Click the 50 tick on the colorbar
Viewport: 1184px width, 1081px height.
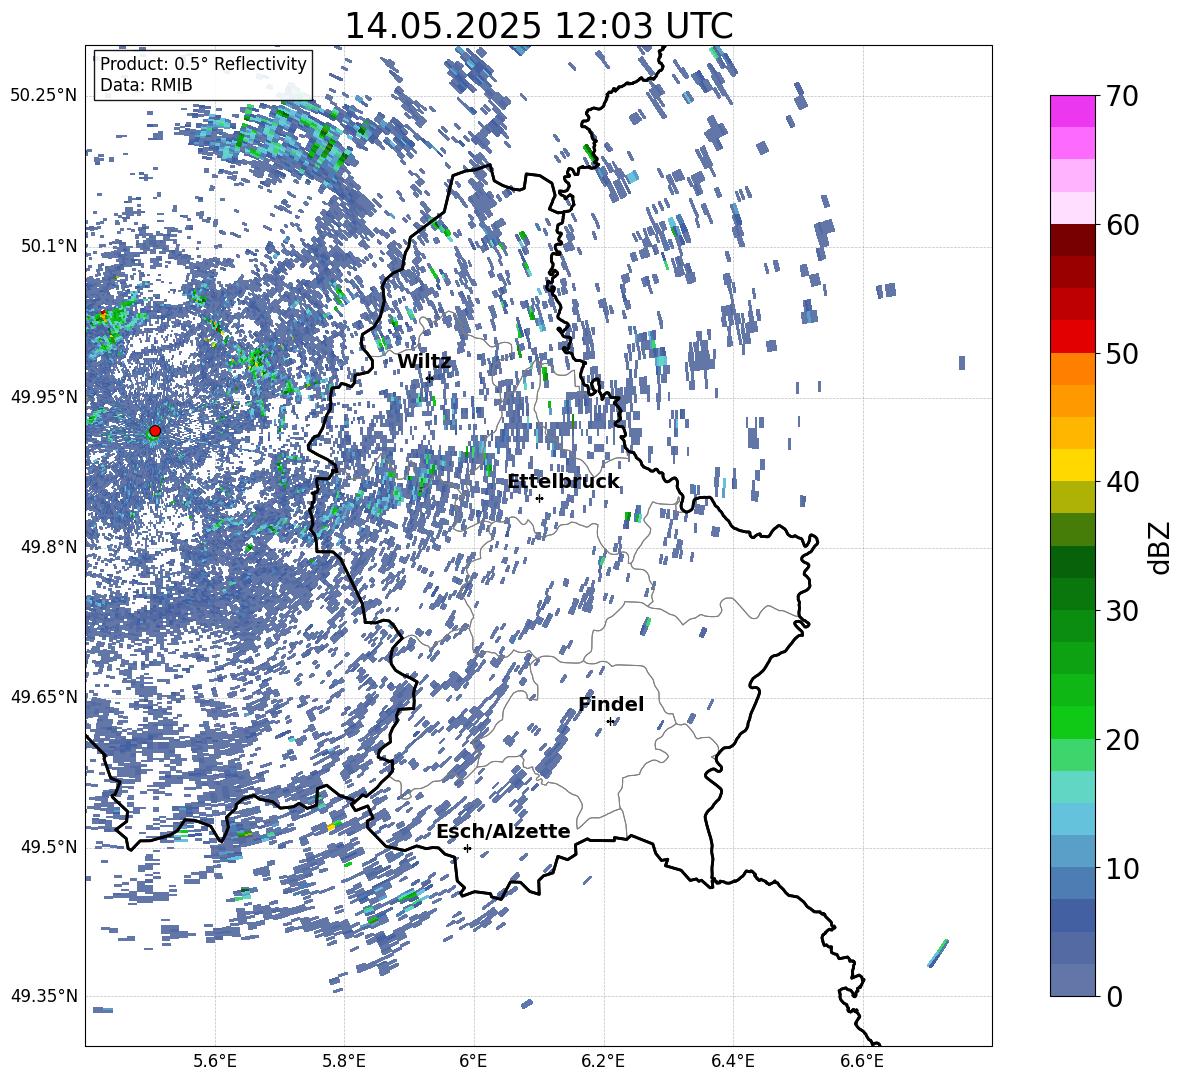1123,353
